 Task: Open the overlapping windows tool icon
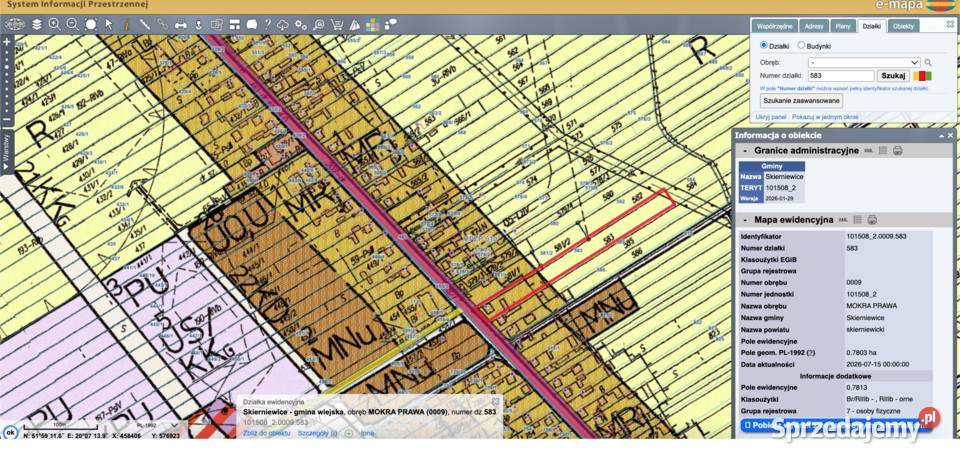[216, 24]
